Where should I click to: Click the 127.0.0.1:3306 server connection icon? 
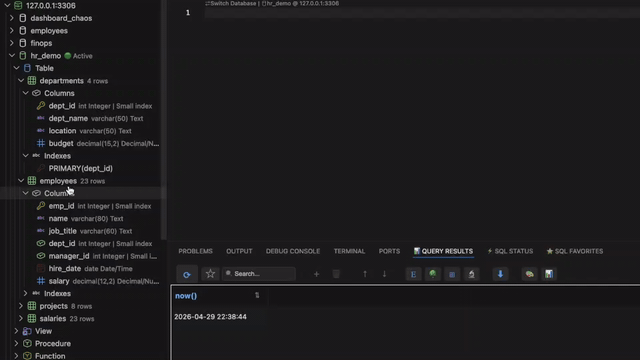[x=18, y=5]
